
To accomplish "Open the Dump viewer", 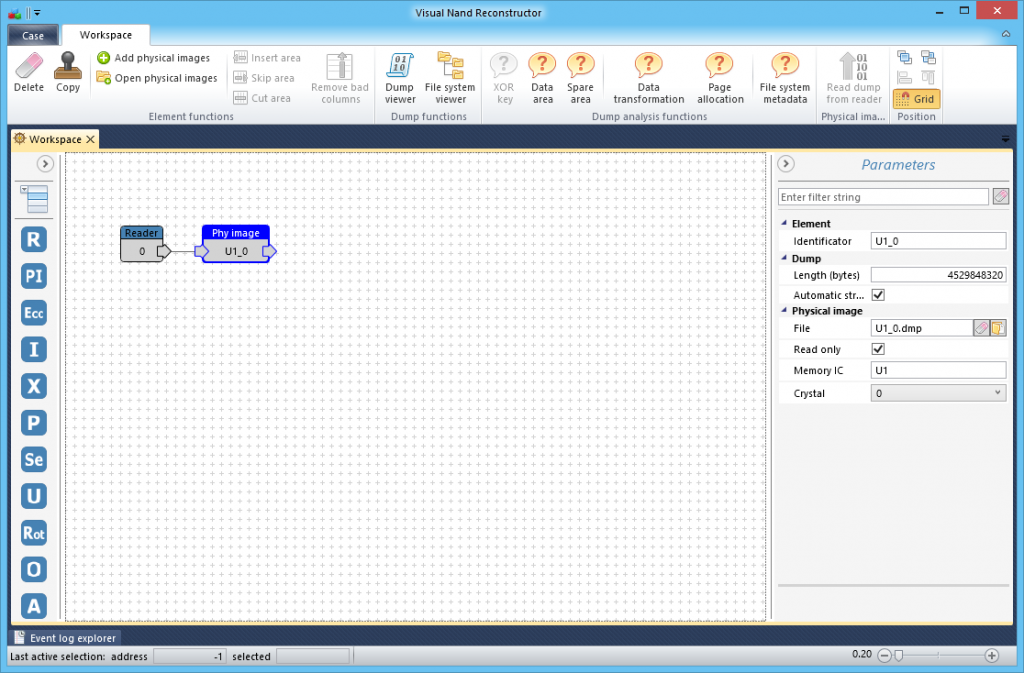I will [x=400, y=78].
